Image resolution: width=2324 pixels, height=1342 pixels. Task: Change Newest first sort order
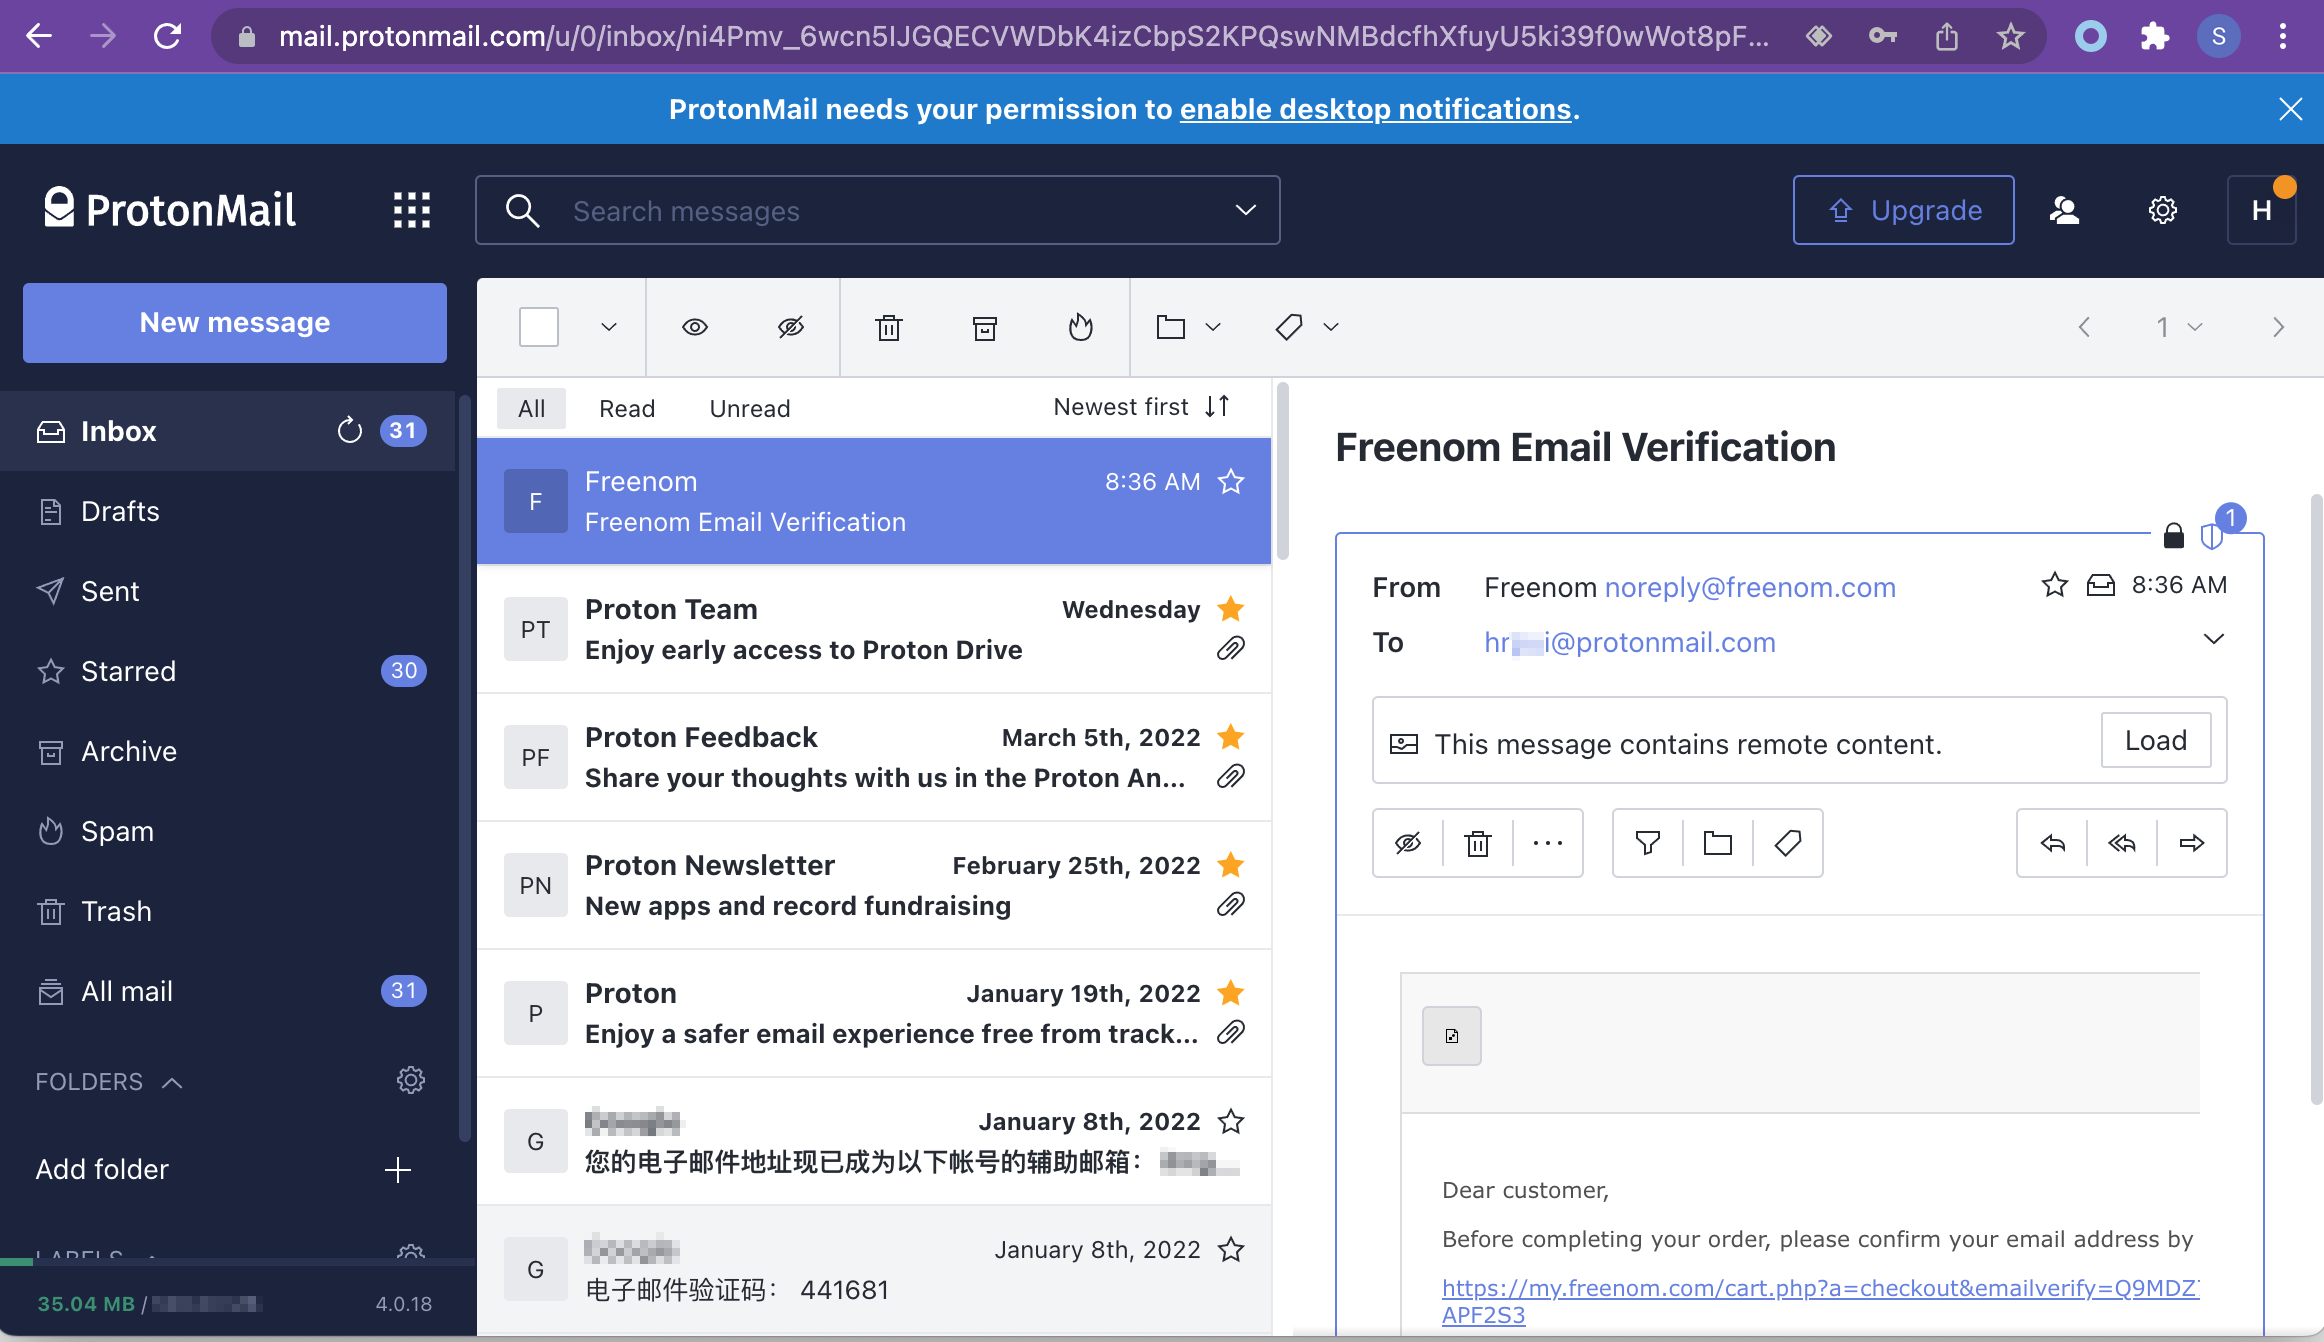1142,407
